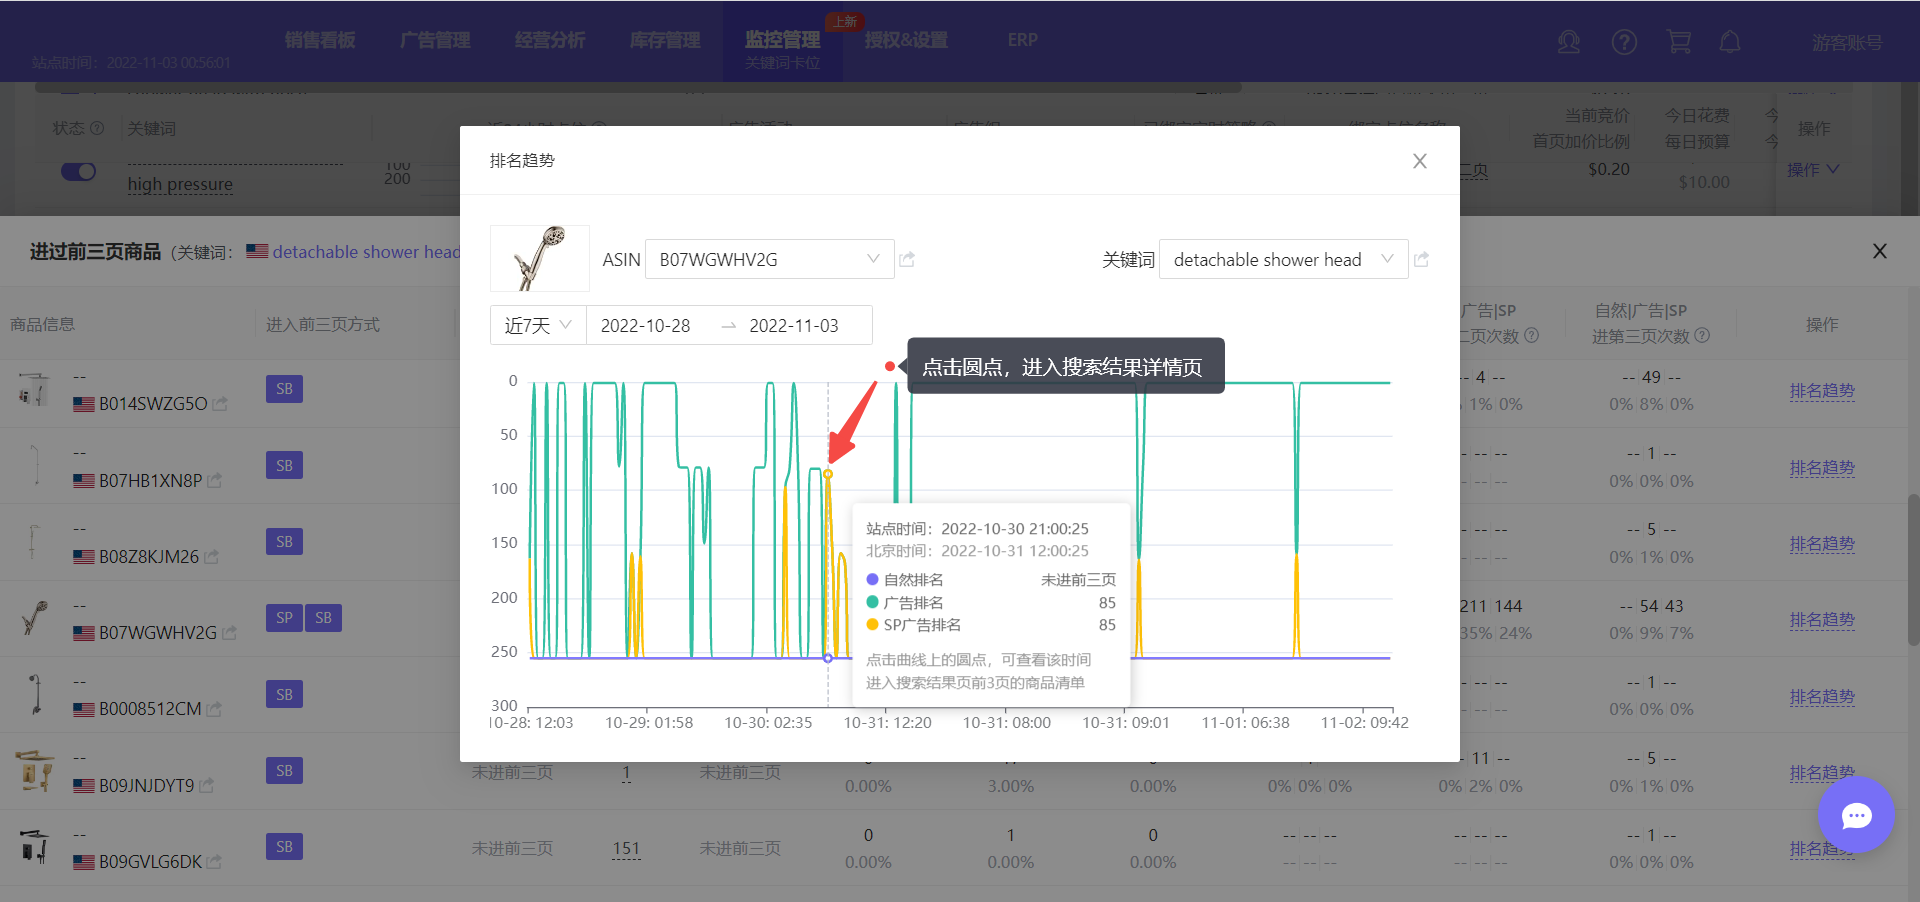Viewport: 1920px width, 902px height.
Task: Open the help question mark icon
Action: [x=1624, y=42]
